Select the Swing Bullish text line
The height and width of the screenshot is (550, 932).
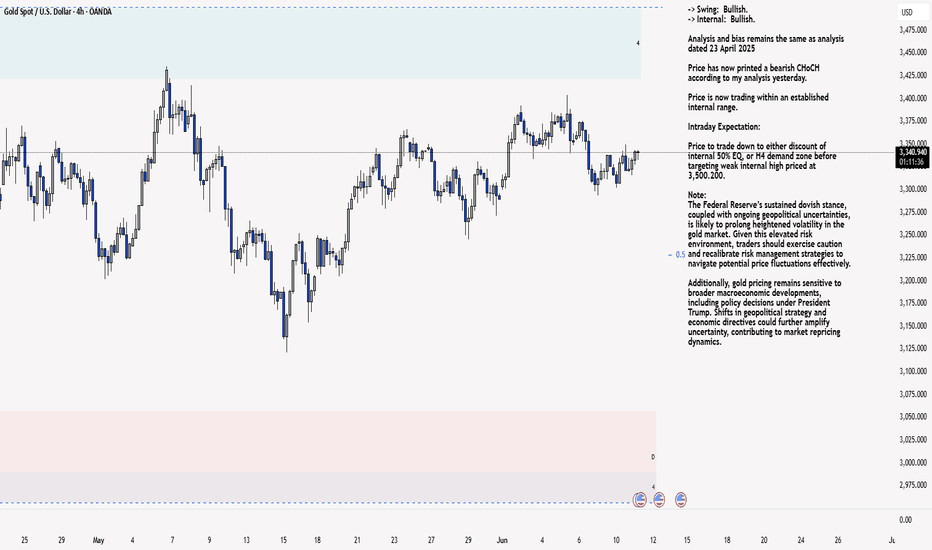tap(717, 10)
